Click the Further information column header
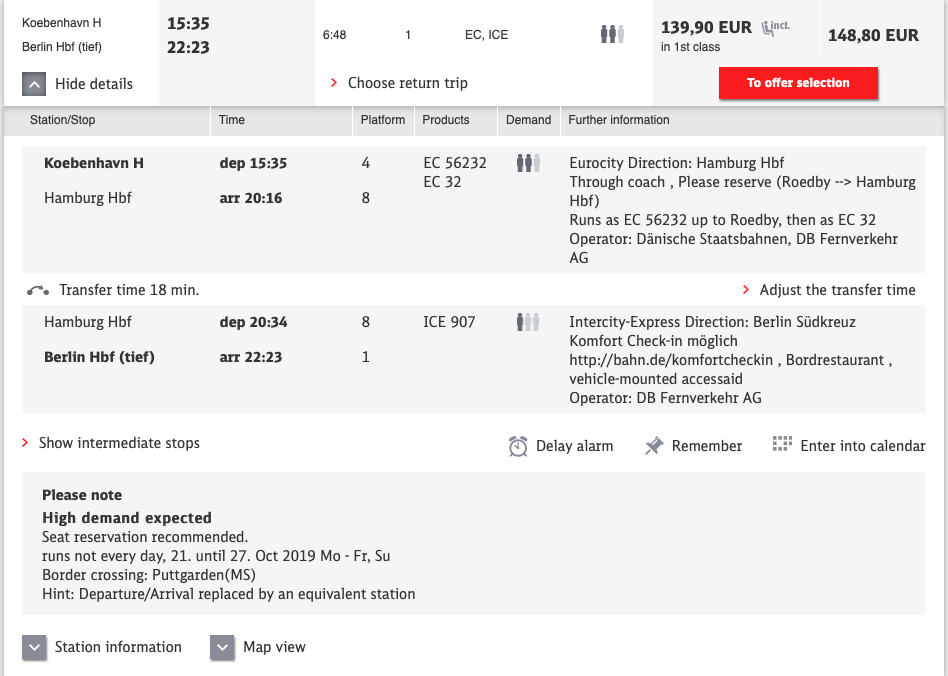Viewport: 948px width, 676px height. (x=619, y=120)
